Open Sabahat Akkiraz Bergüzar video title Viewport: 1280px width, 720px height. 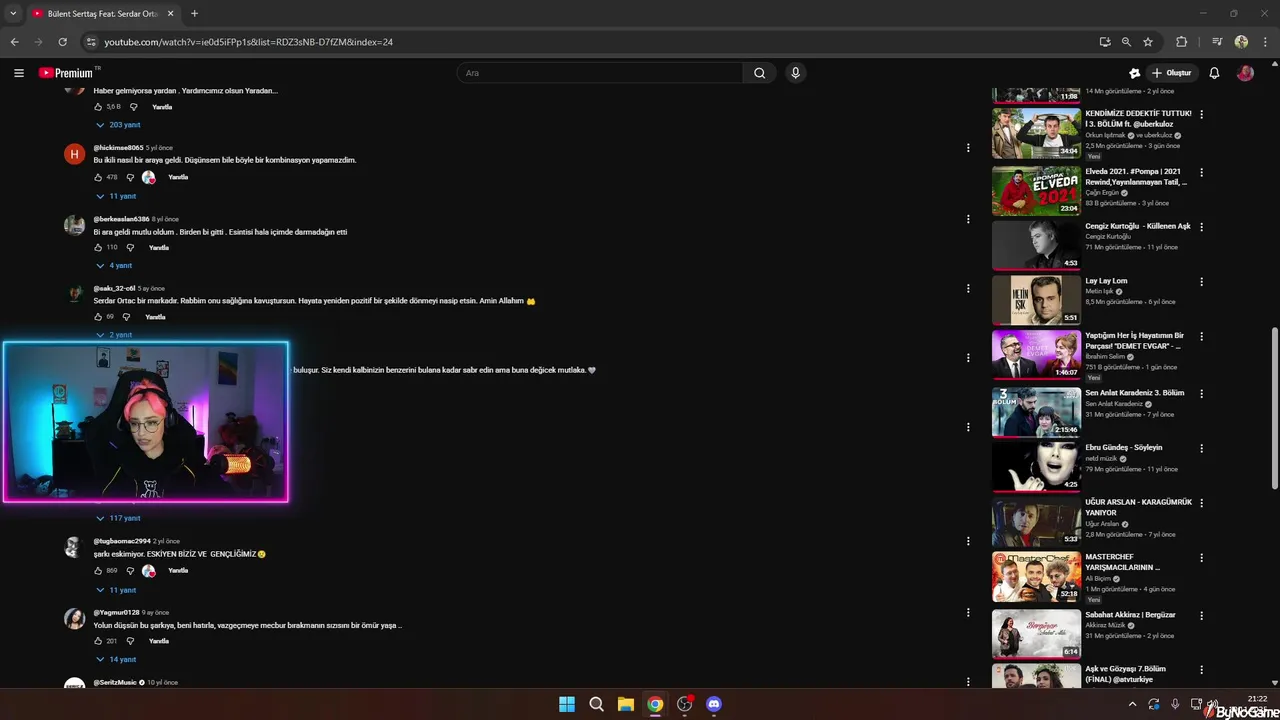[1130, 615]
